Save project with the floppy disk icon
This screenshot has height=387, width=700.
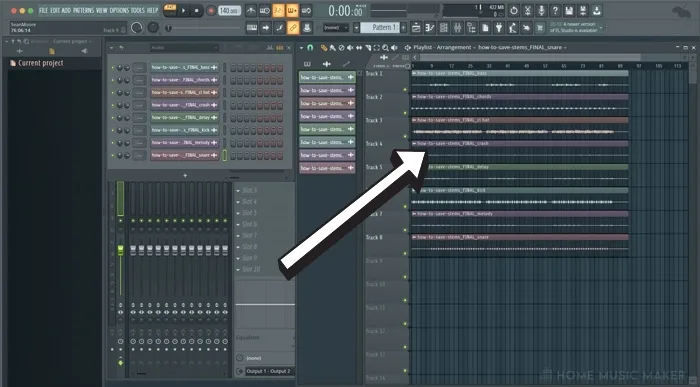tap(569, 11)
